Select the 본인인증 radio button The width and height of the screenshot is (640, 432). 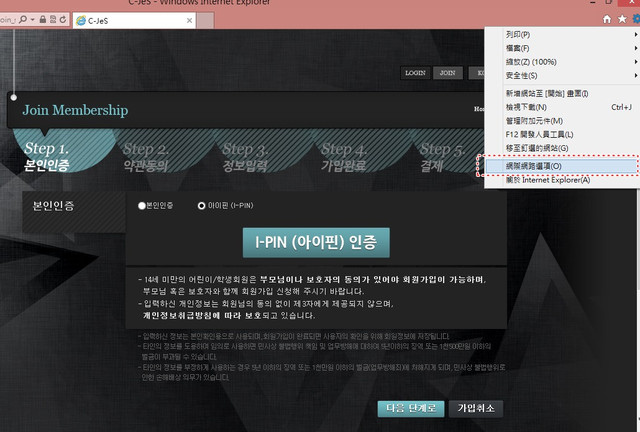(142, 206)
